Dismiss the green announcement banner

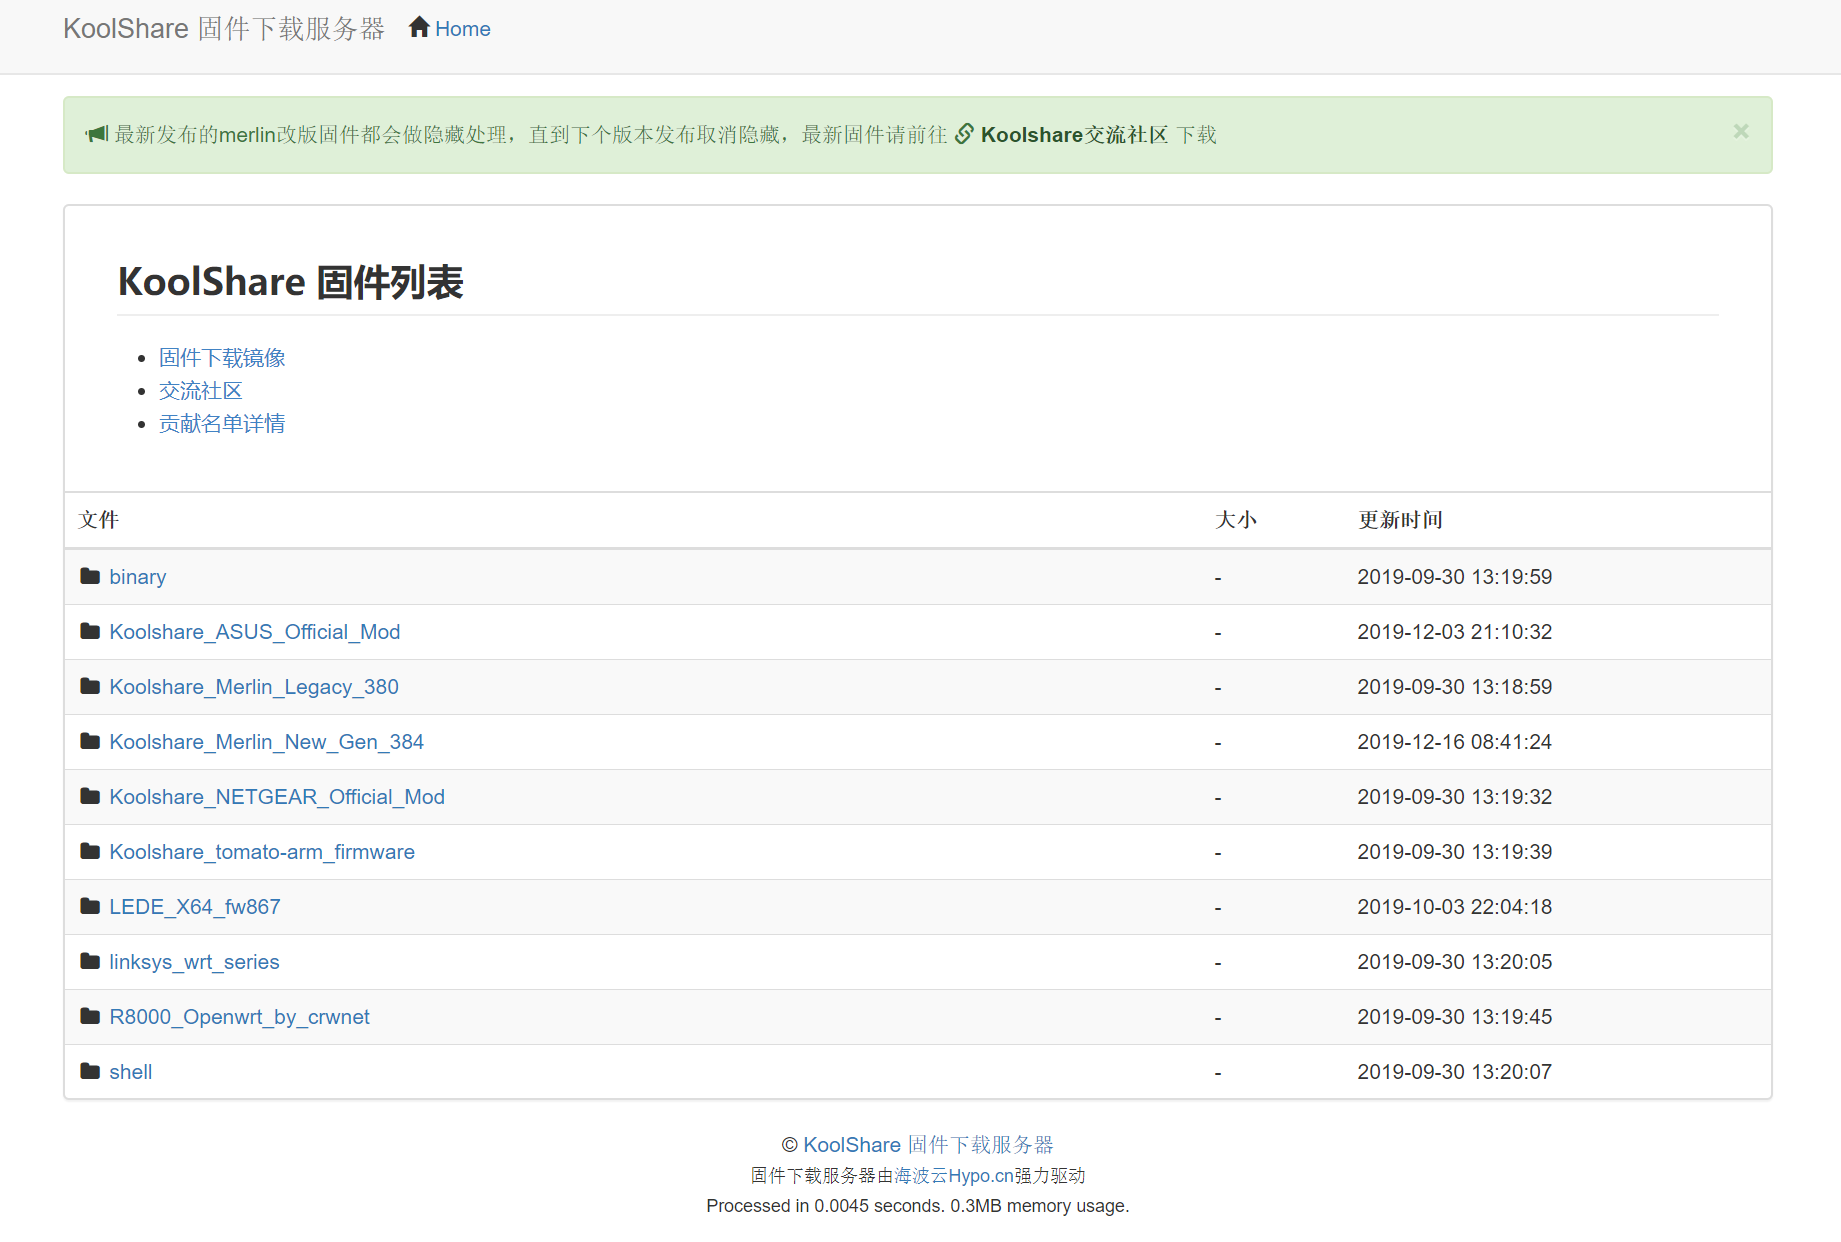[x=1740, y=131]
